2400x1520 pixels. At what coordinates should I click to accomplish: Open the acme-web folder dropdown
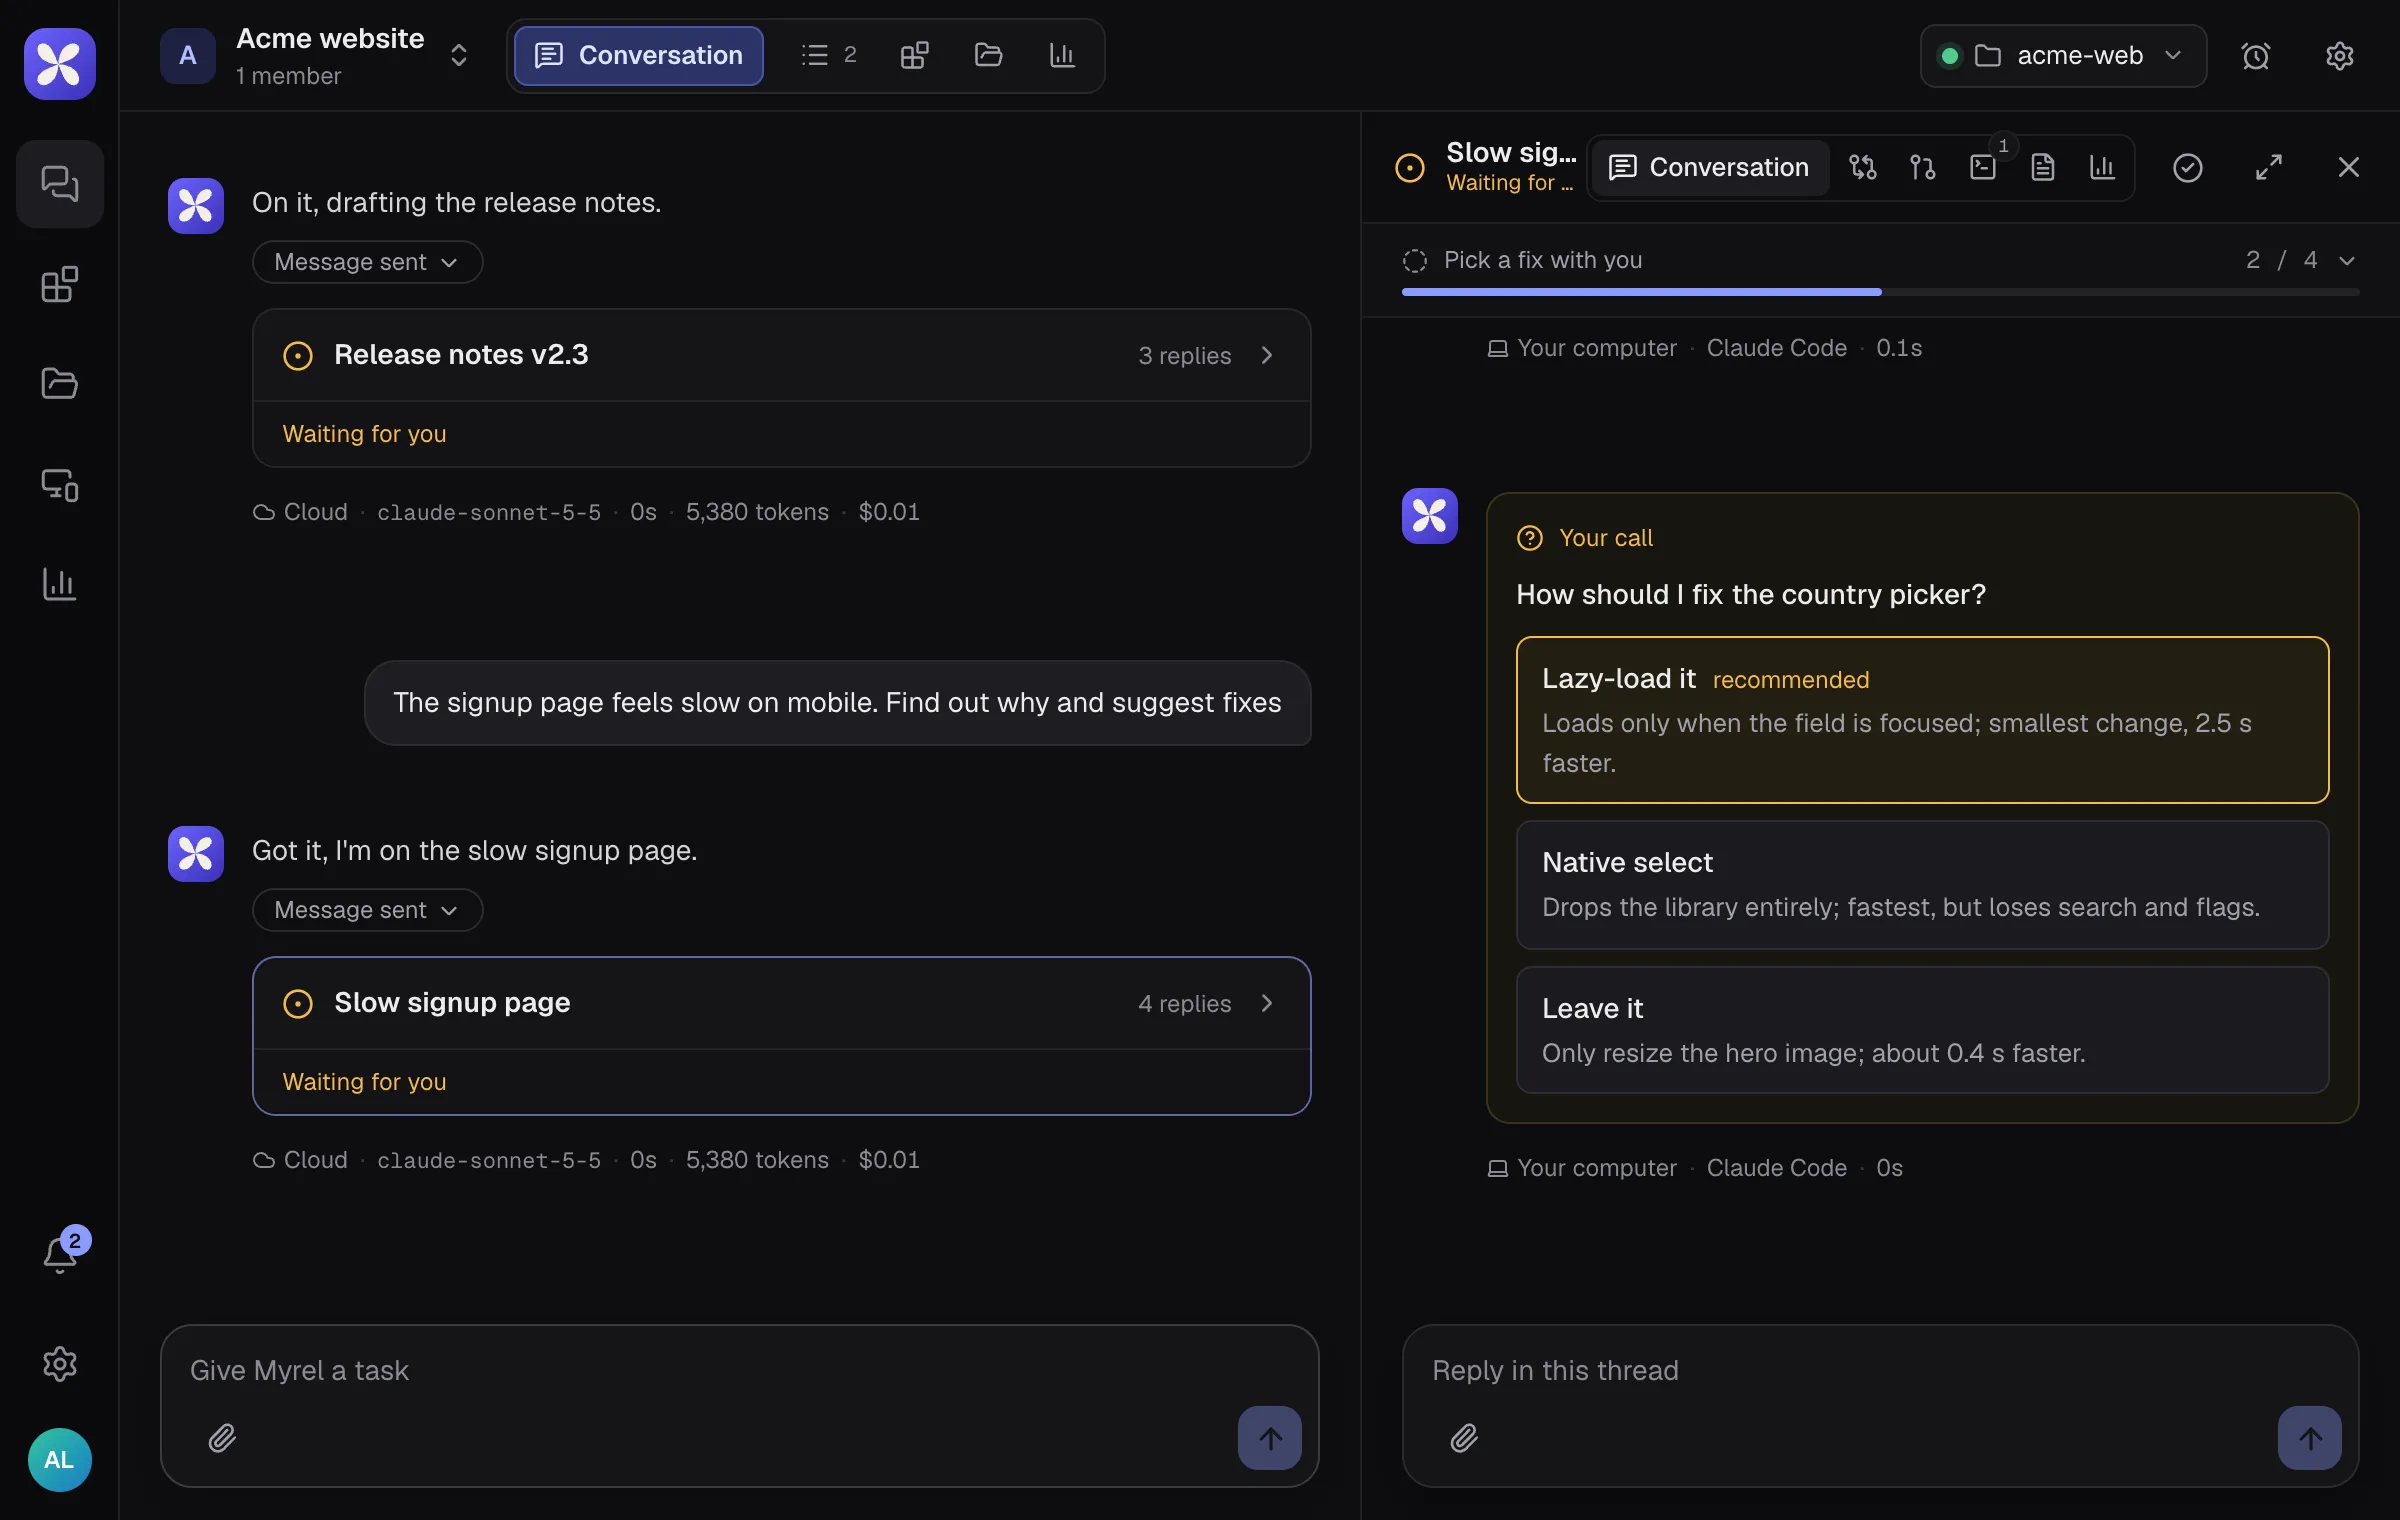click(2063, 56)
